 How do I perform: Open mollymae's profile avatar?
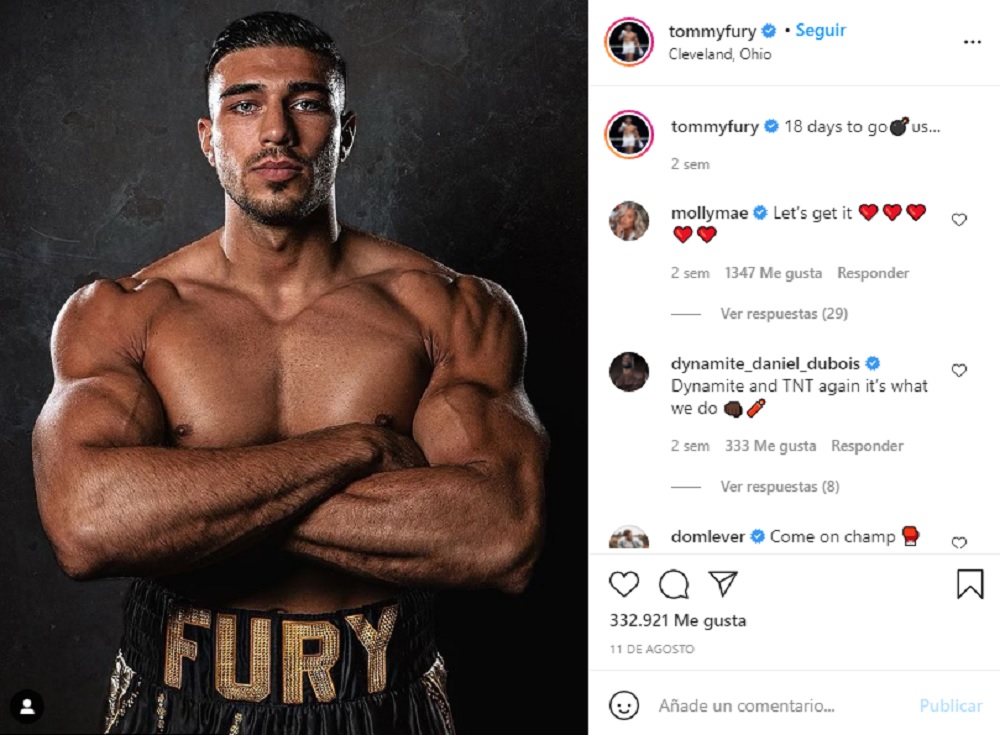pyautogui.click(x=629, y=221)
